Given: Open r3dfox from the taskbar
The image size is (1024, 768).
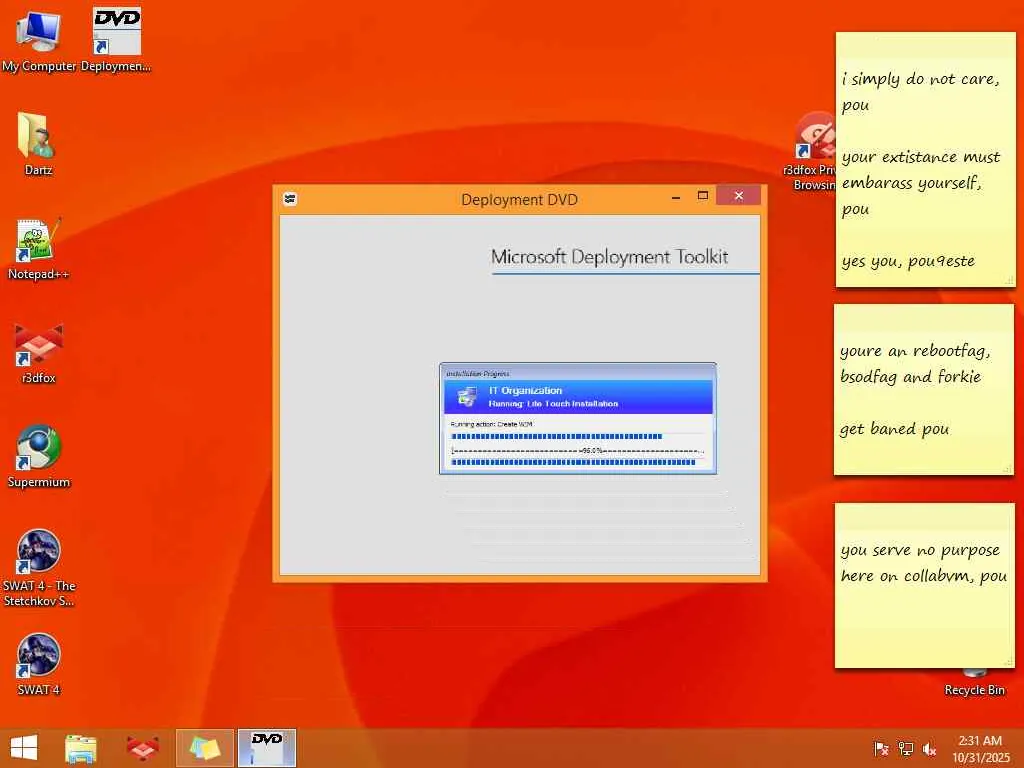Looking at the screenshot, I should [x=142, y=748].
